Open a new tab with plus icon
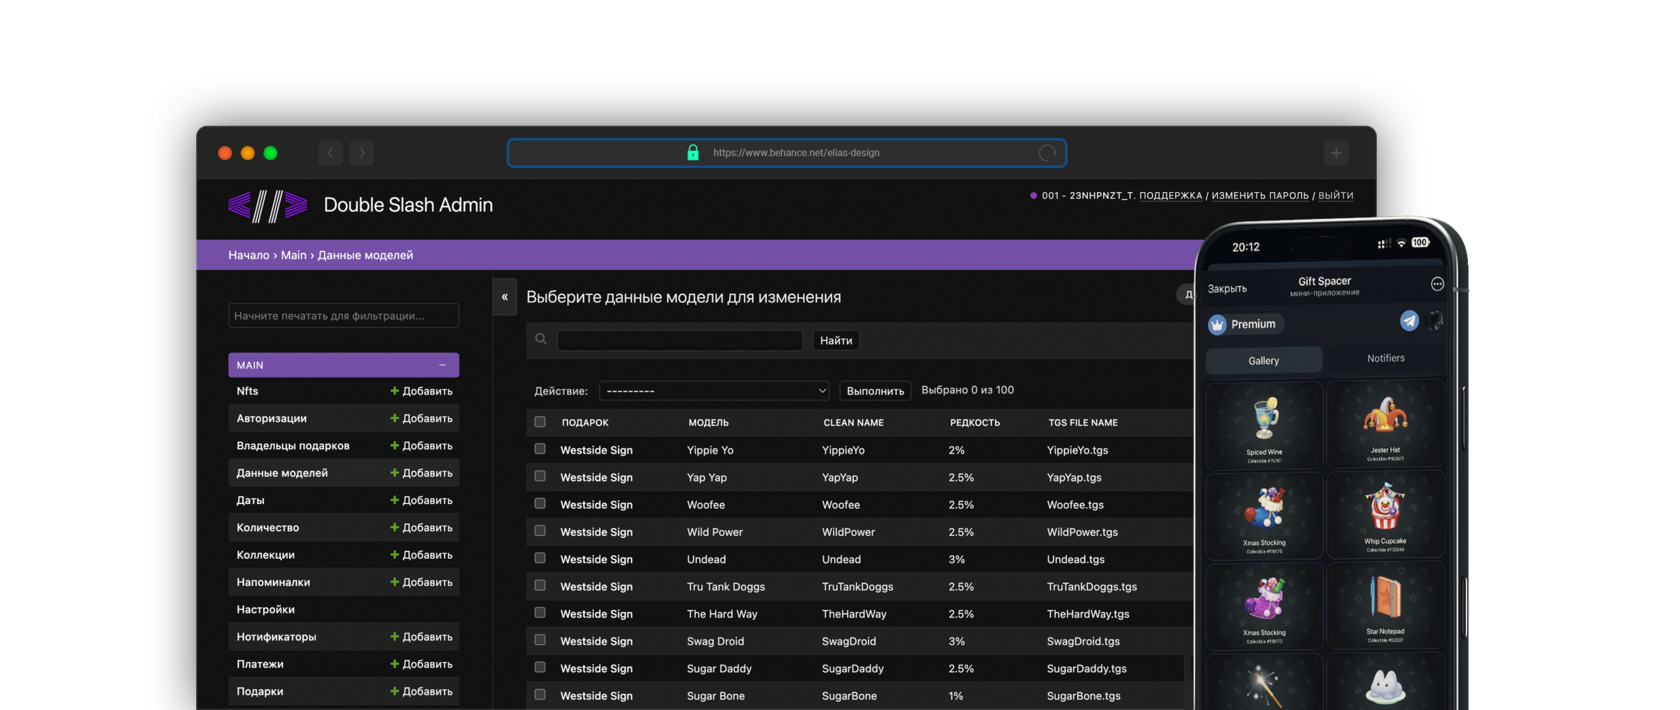Screen dimensions: 1680x710 point(1336,153)
